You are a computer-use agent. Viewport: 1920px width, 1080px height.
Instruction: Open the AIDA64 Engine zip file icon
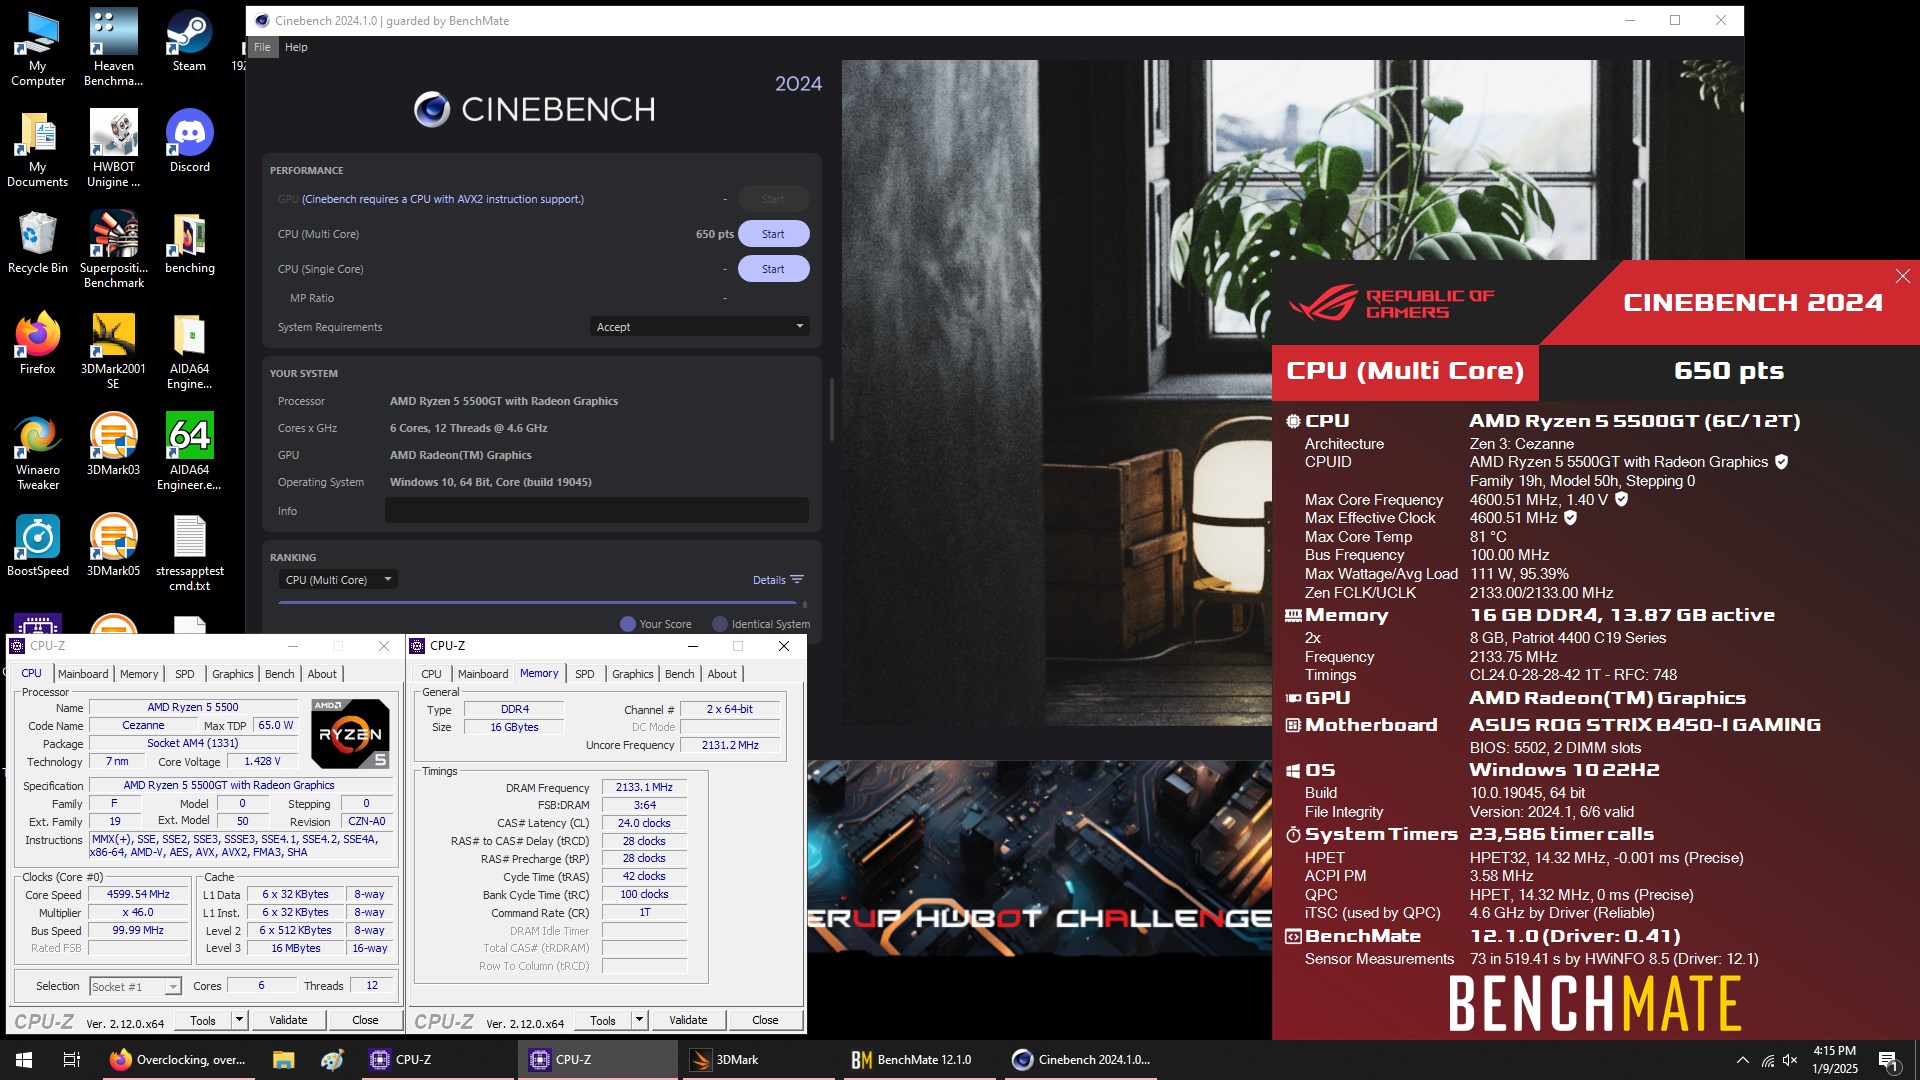(189, 350)
